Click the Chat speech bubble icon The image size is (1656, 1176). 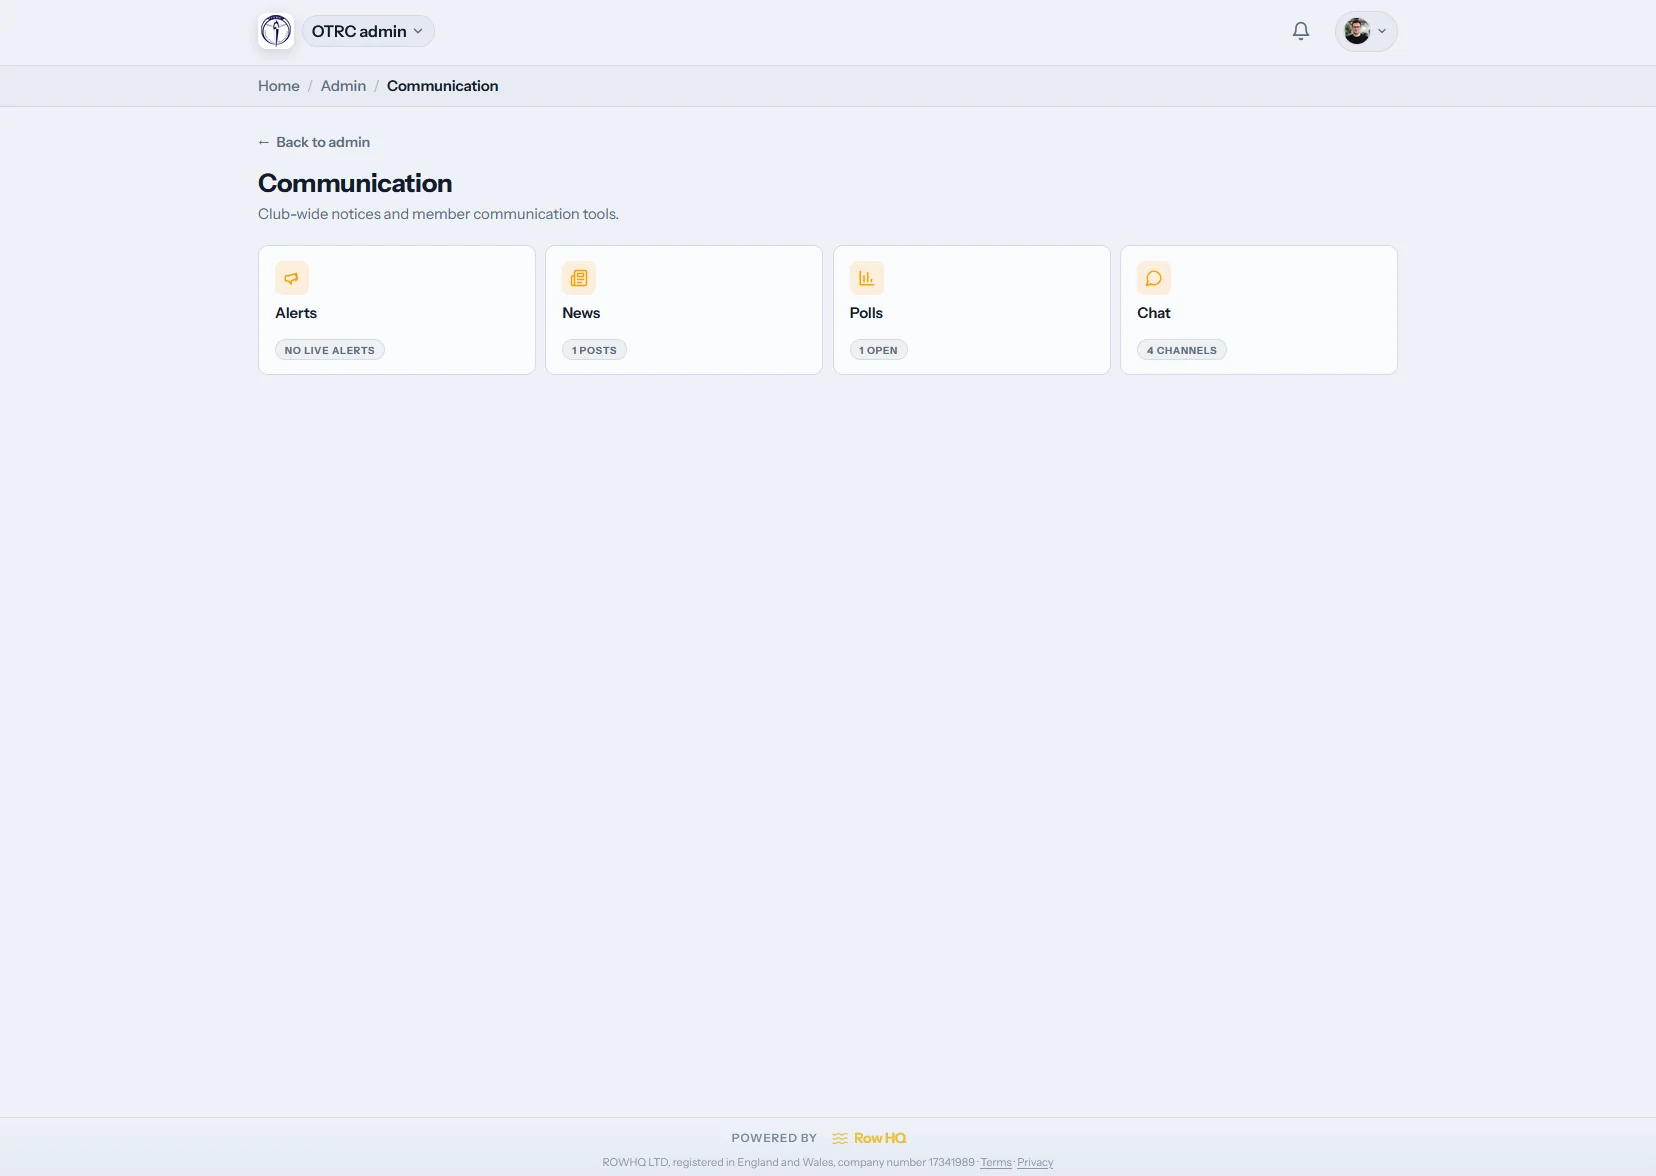pyautogui.click(x=1154, y=278)
